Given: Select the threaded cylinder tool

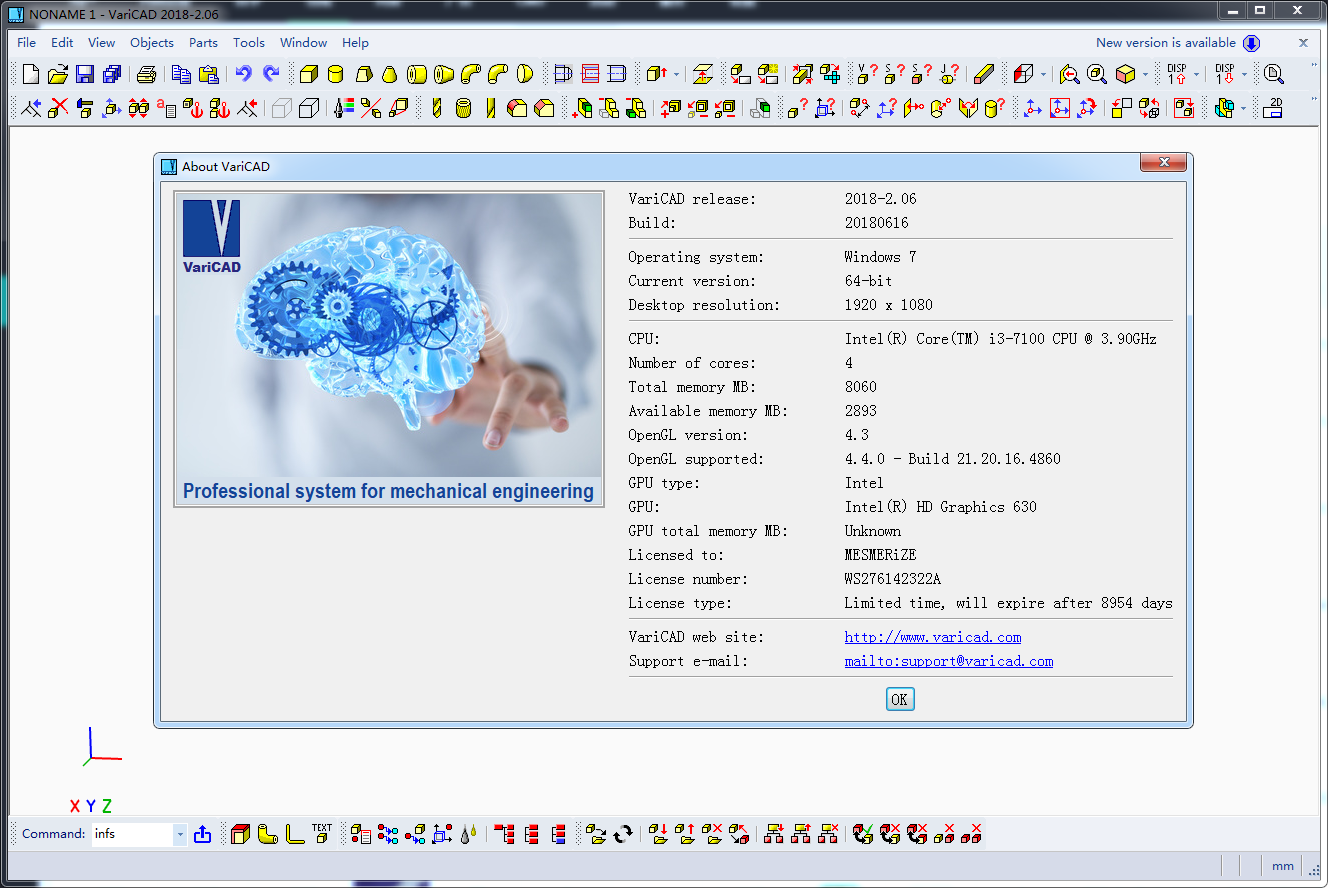Looking at the screenshot, I should 463,107.
